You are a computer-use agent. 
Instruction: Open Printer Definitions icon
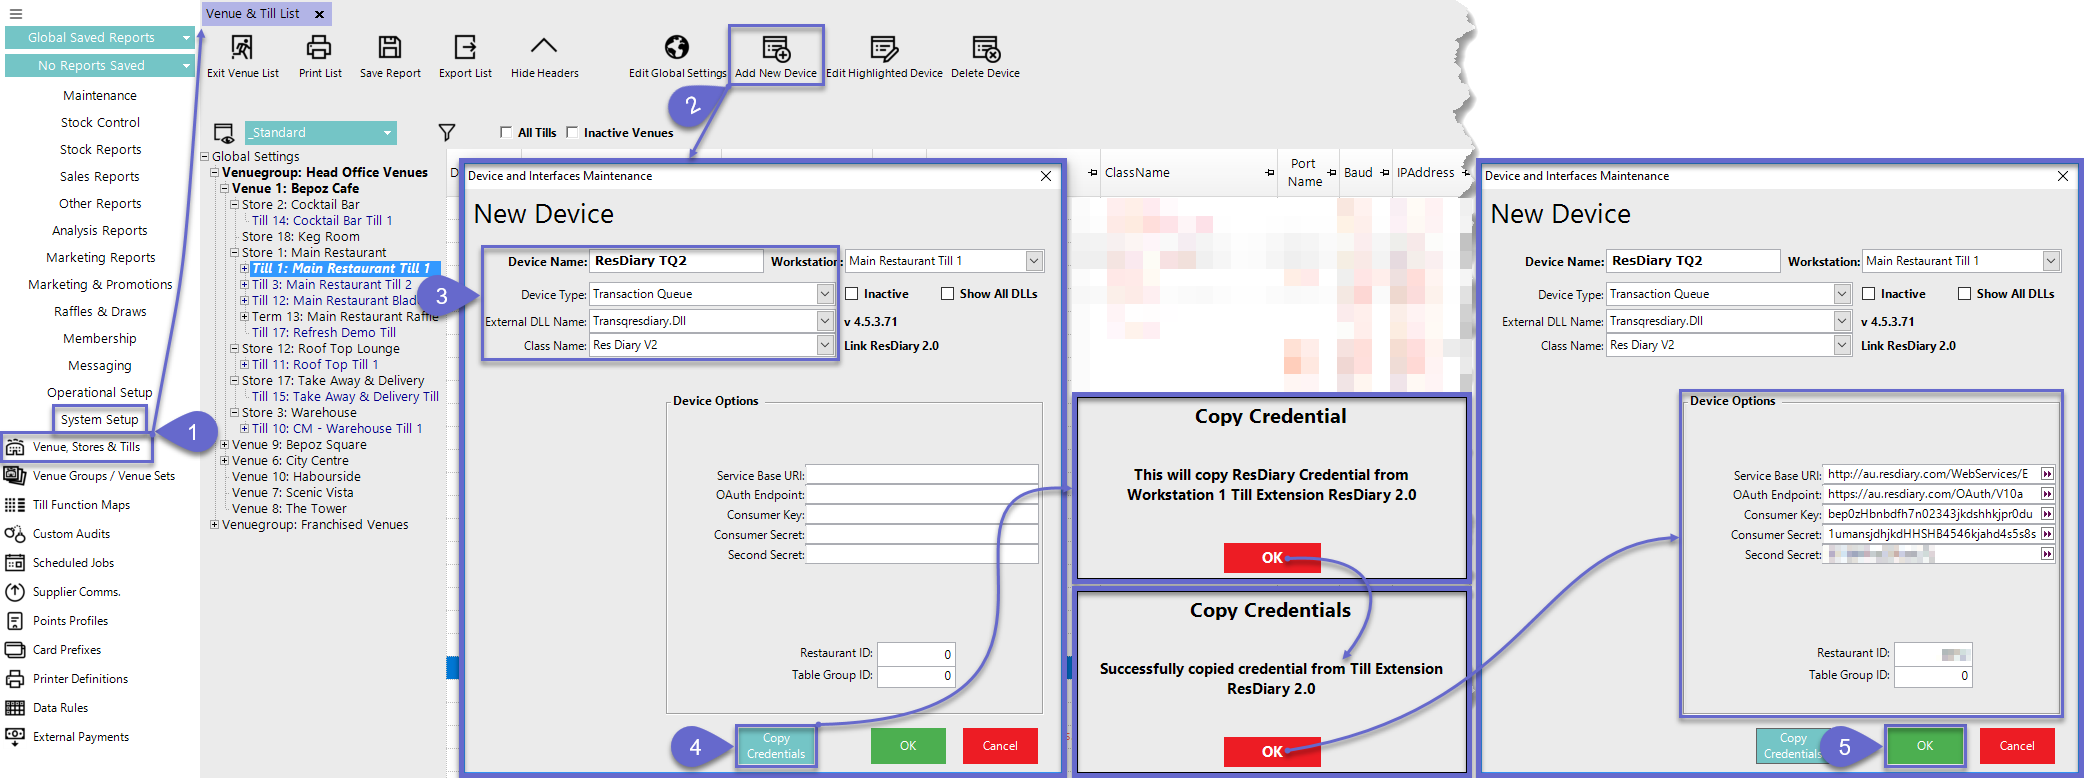coord(15,679)
